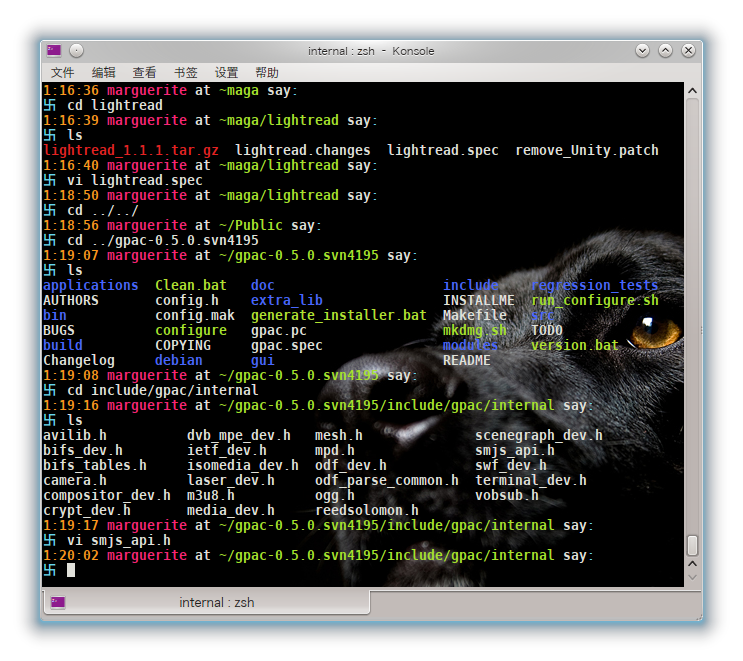The height and width of the screenshot is (661, 743).
Task: Open the 设置 menu
Action: [x=226, y=72]
